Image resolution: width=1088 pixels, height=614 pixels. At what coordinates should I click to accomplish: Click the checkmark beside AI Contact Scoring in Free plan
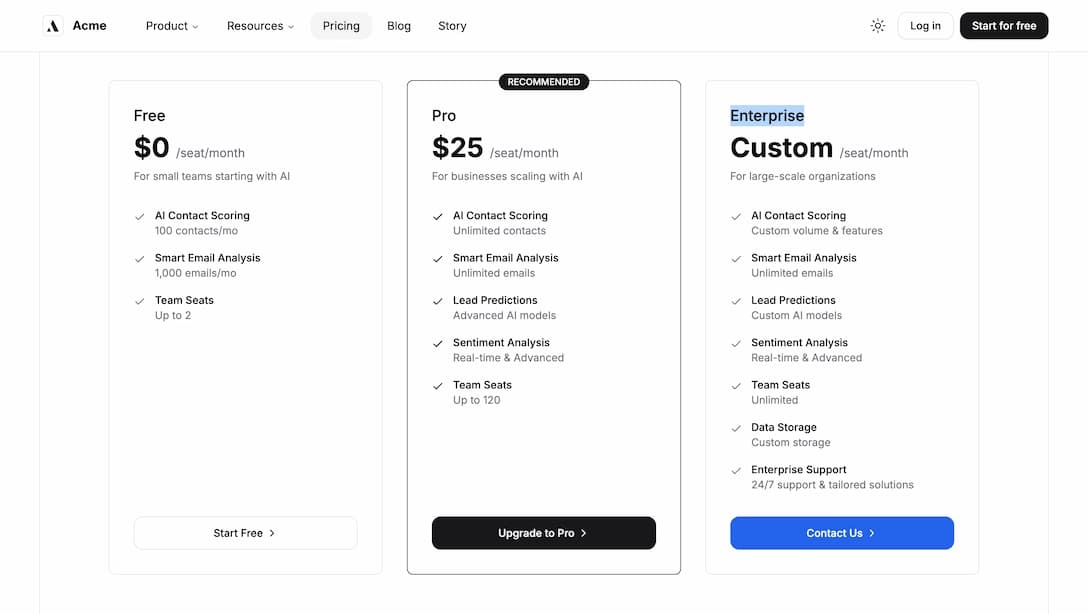(139, 214)
